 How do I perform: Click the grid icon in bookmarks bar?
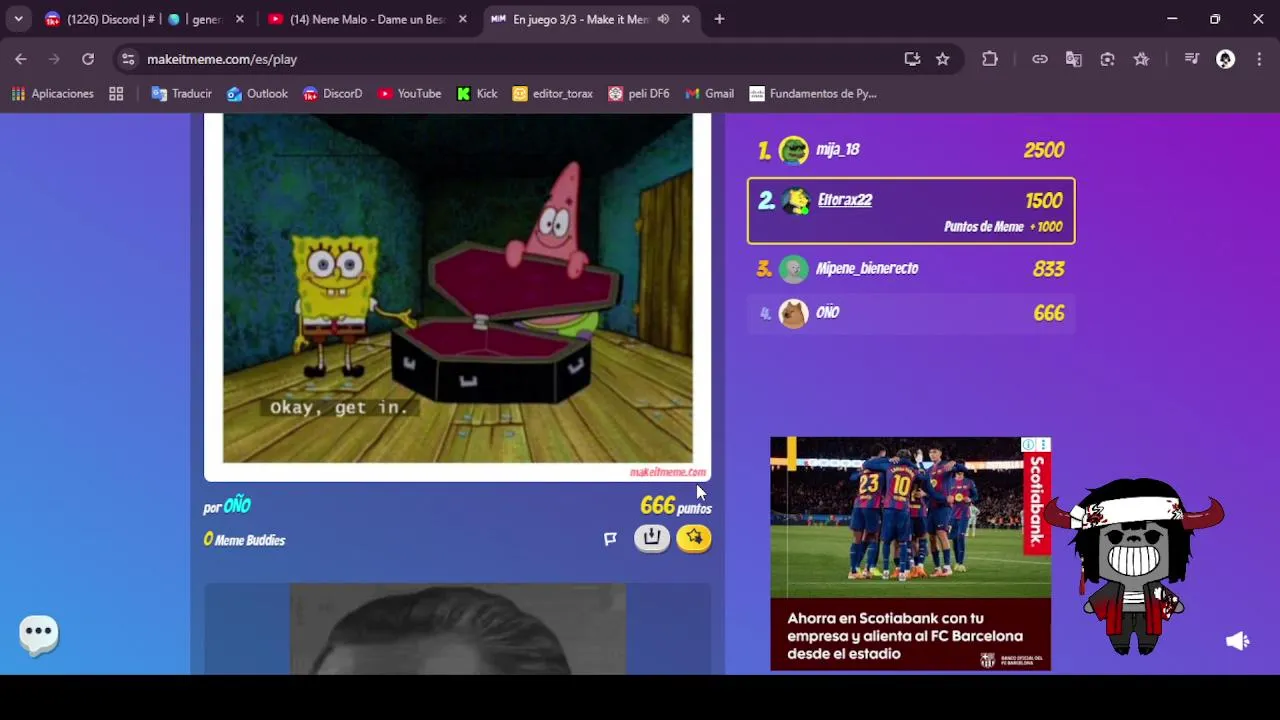116,94
